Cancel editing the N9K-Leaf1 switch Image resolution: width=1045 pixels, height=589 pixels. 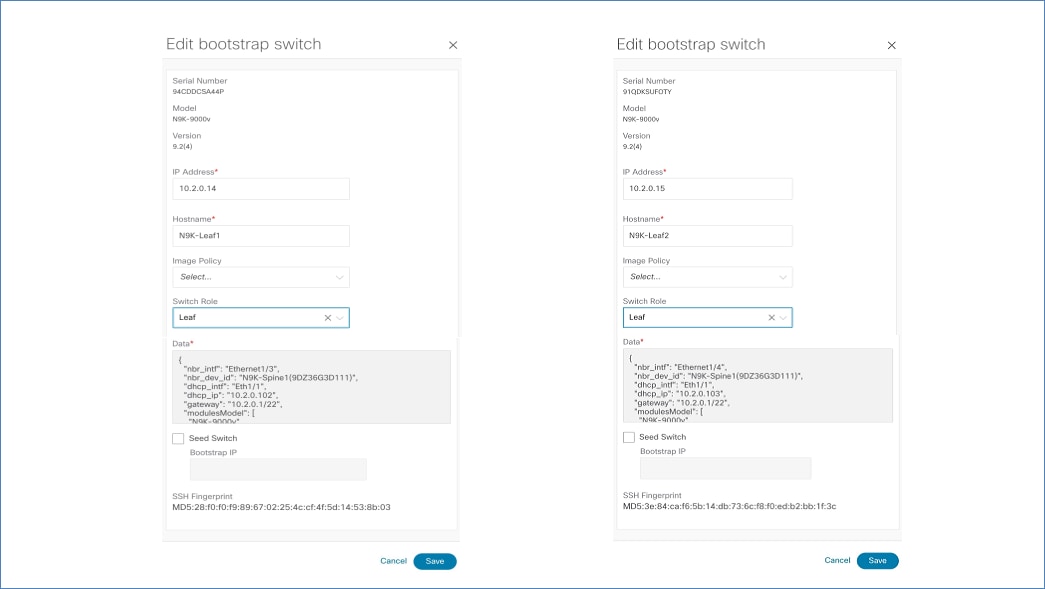393,561
